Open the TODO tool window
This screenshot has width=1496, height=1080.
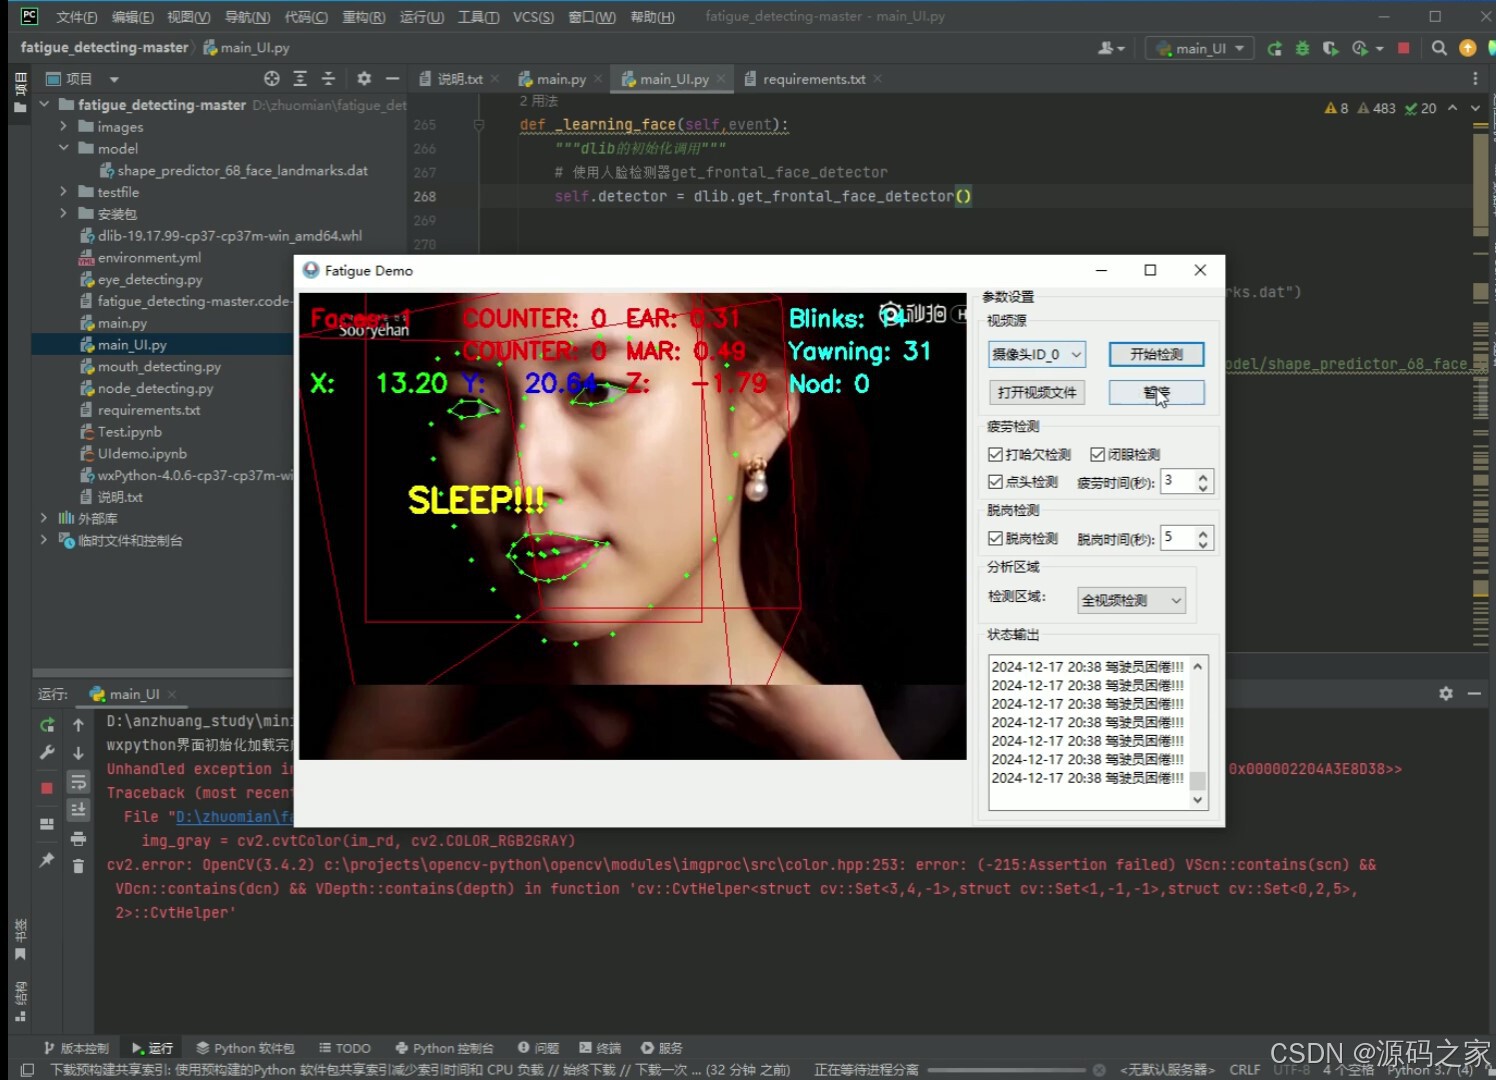pyautogui.click(x=345, y=1048)
